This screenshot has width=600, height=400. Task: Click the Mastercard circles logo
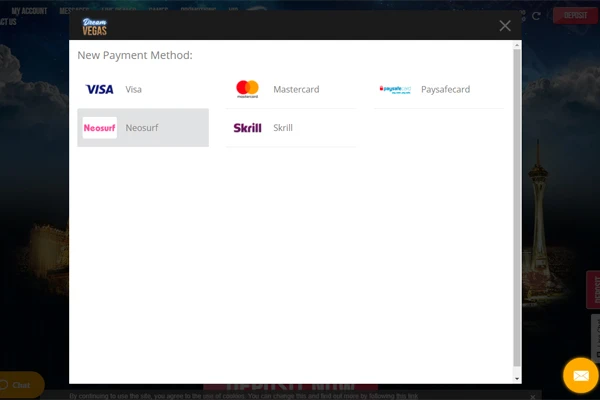coord(248,89)
